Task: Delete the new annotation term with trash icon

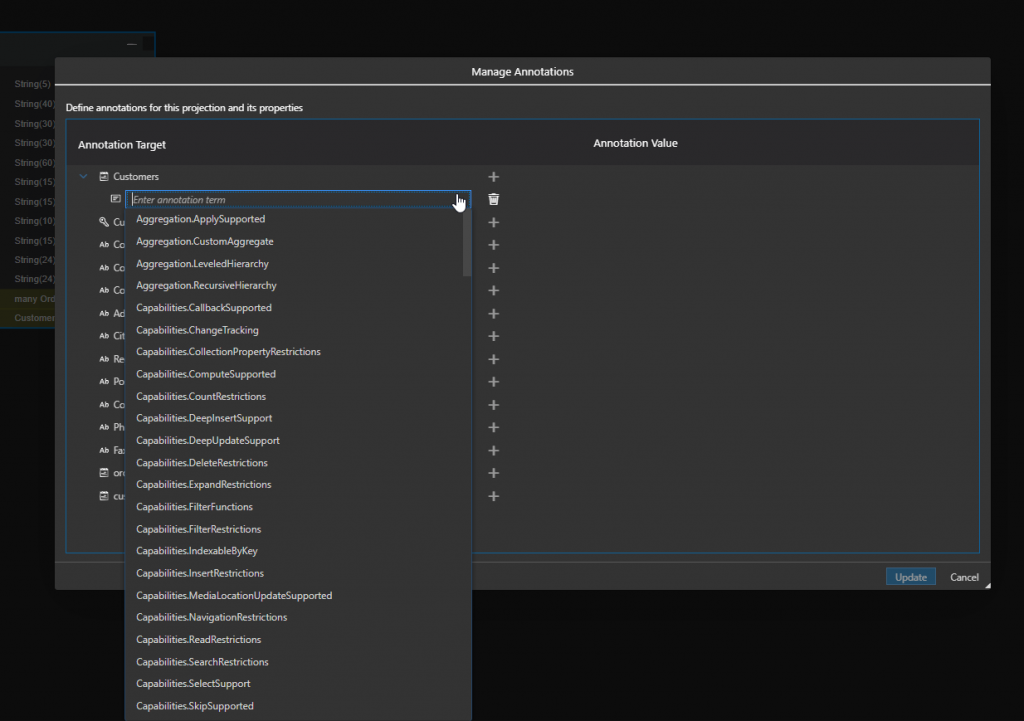Action: [494, 199]
